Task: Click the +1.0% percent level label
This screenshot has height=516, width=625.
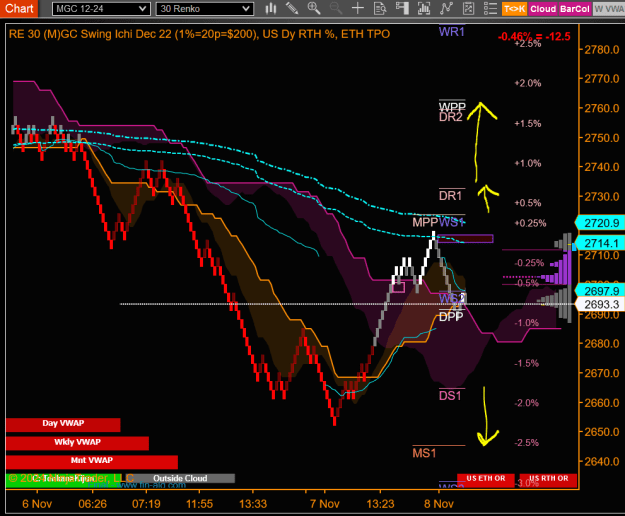Action: coord(528,163)
